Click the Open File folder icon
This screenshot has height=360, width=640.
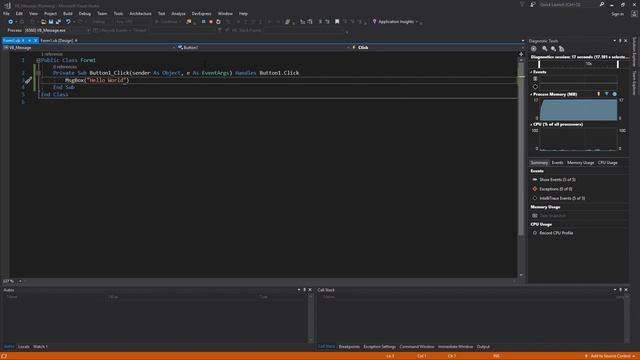(x=43, y=22)
